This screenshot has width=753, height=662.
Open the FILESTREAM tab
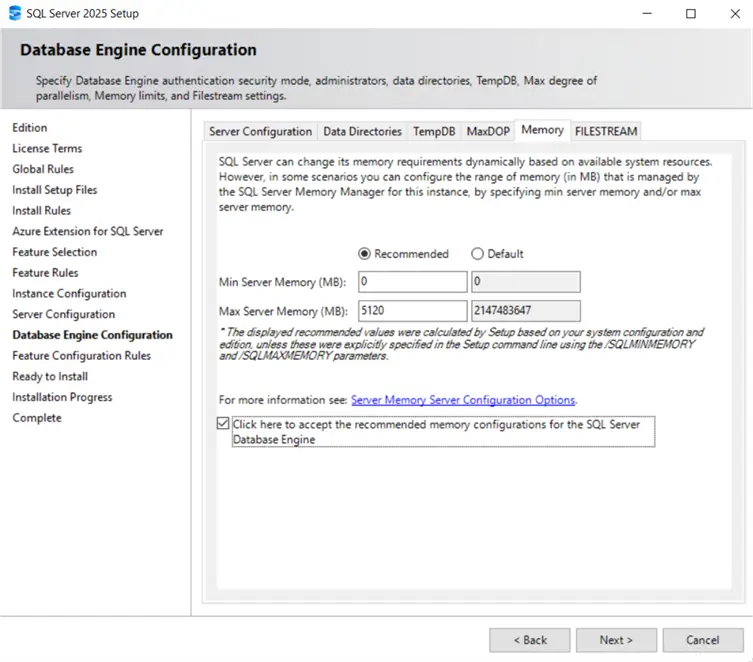[606, 132]
